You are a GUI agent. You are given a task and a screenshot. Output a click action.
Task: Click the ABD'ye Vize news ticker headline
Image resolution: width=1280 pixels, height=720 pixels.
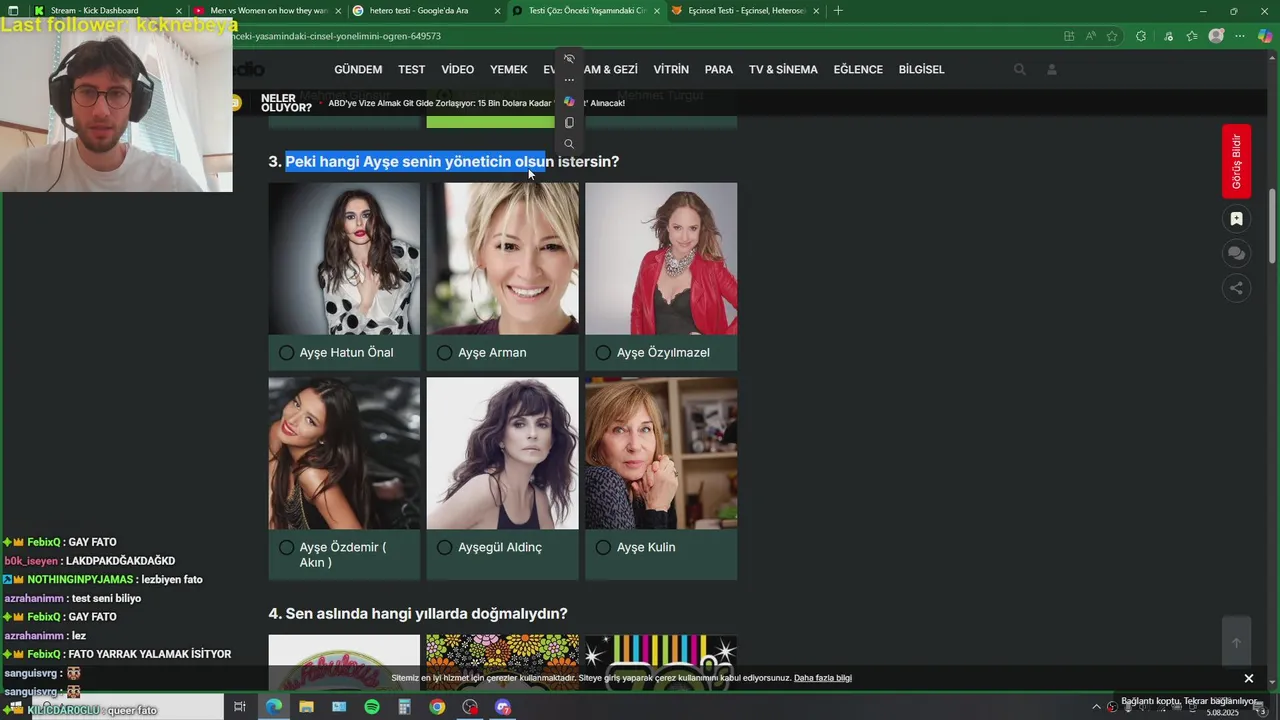tap(476, 103)
